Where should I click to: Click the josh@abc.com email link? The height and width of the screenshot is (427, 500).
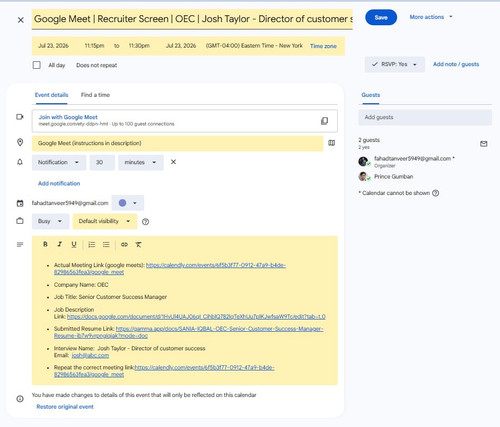pos(90,355)
